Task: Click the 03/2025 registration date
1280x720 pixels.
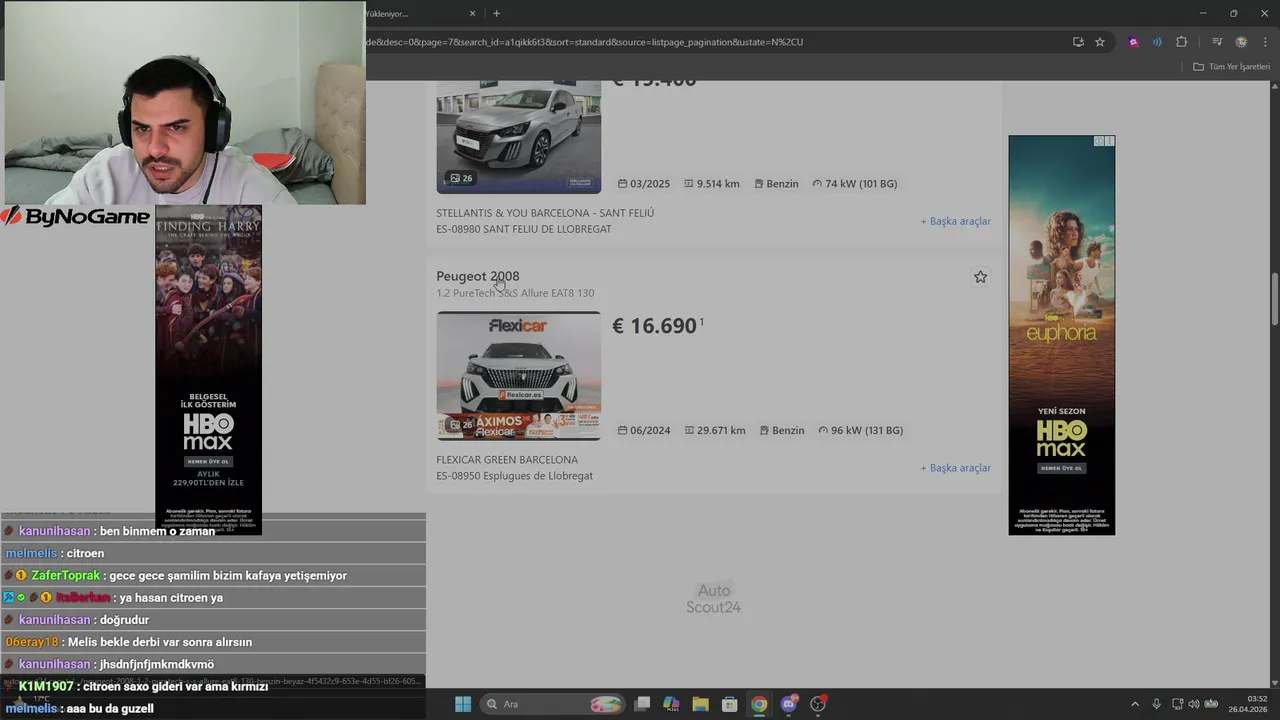Action: 644,184
